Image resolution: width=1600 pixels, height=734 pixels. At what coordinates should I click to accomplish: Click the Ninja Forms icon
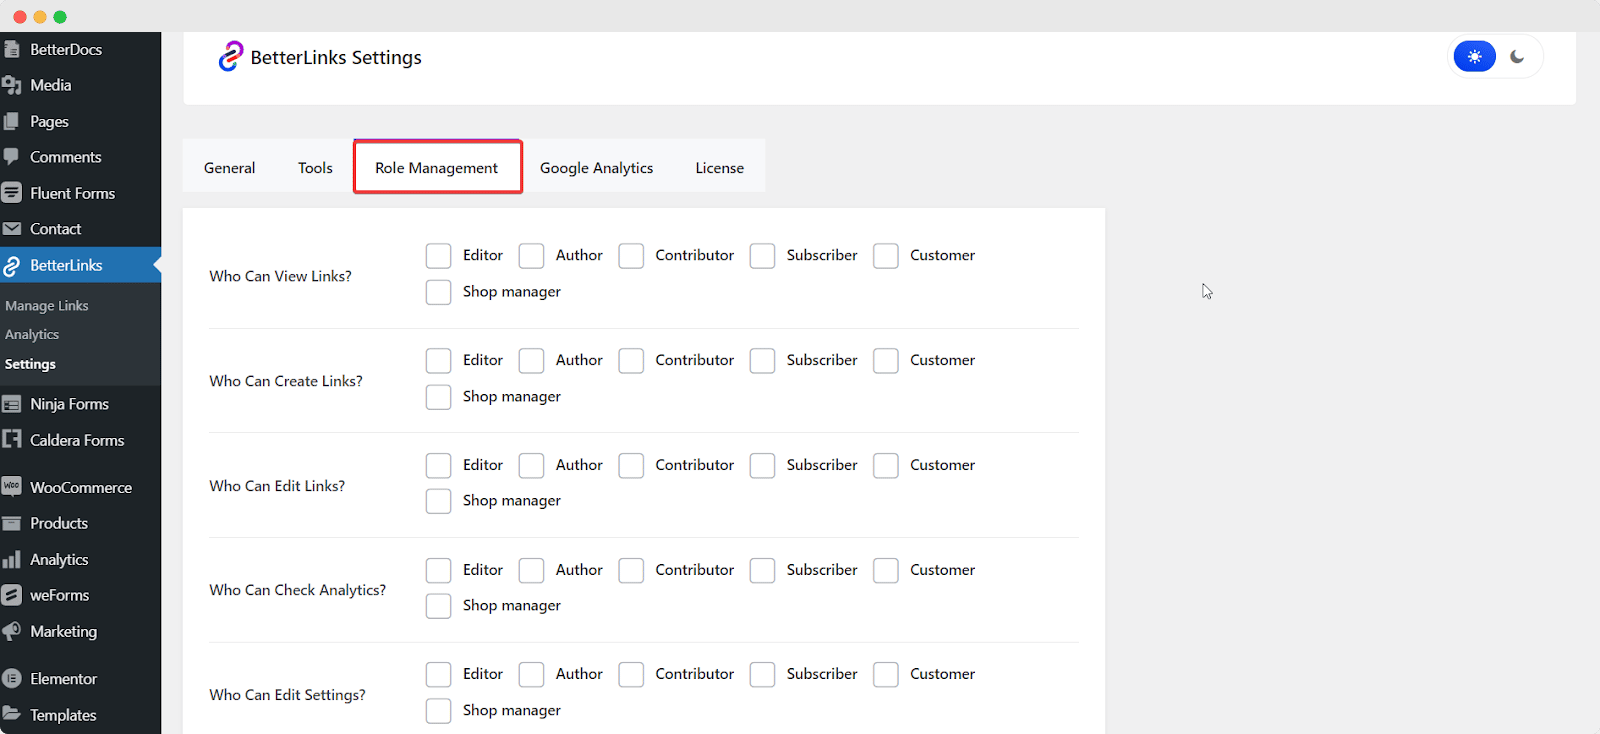[12, 404]
